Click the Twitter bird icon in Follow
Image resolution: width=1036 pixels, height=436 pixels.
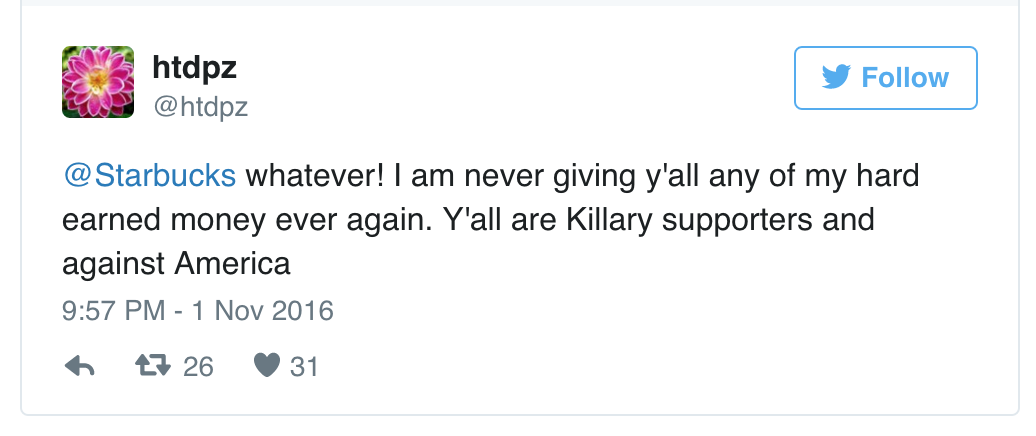point(836,78)
